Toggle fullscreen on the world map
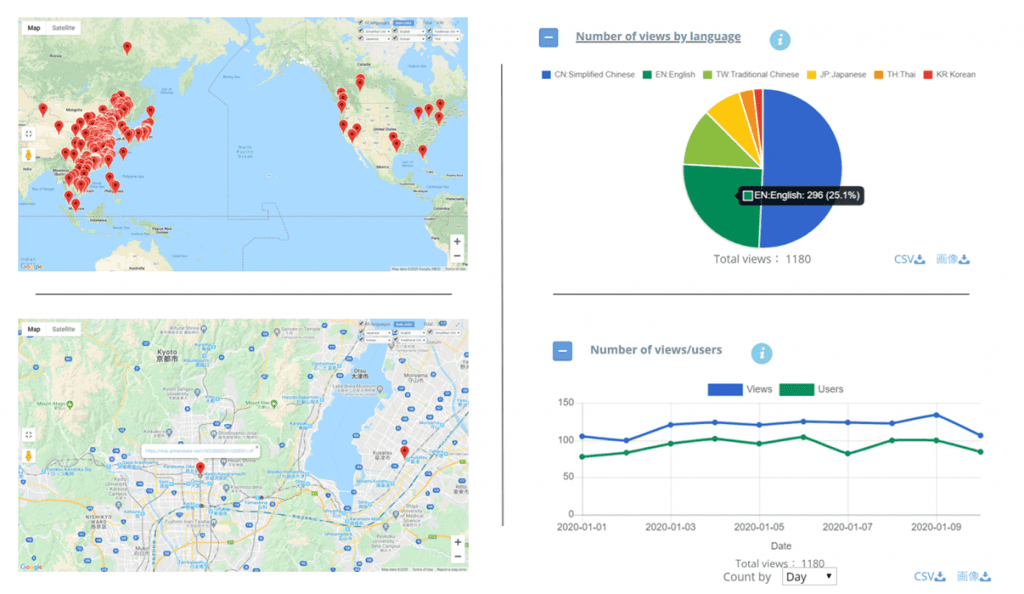Viewport: 1024px width, 594px height. [28, 133]
